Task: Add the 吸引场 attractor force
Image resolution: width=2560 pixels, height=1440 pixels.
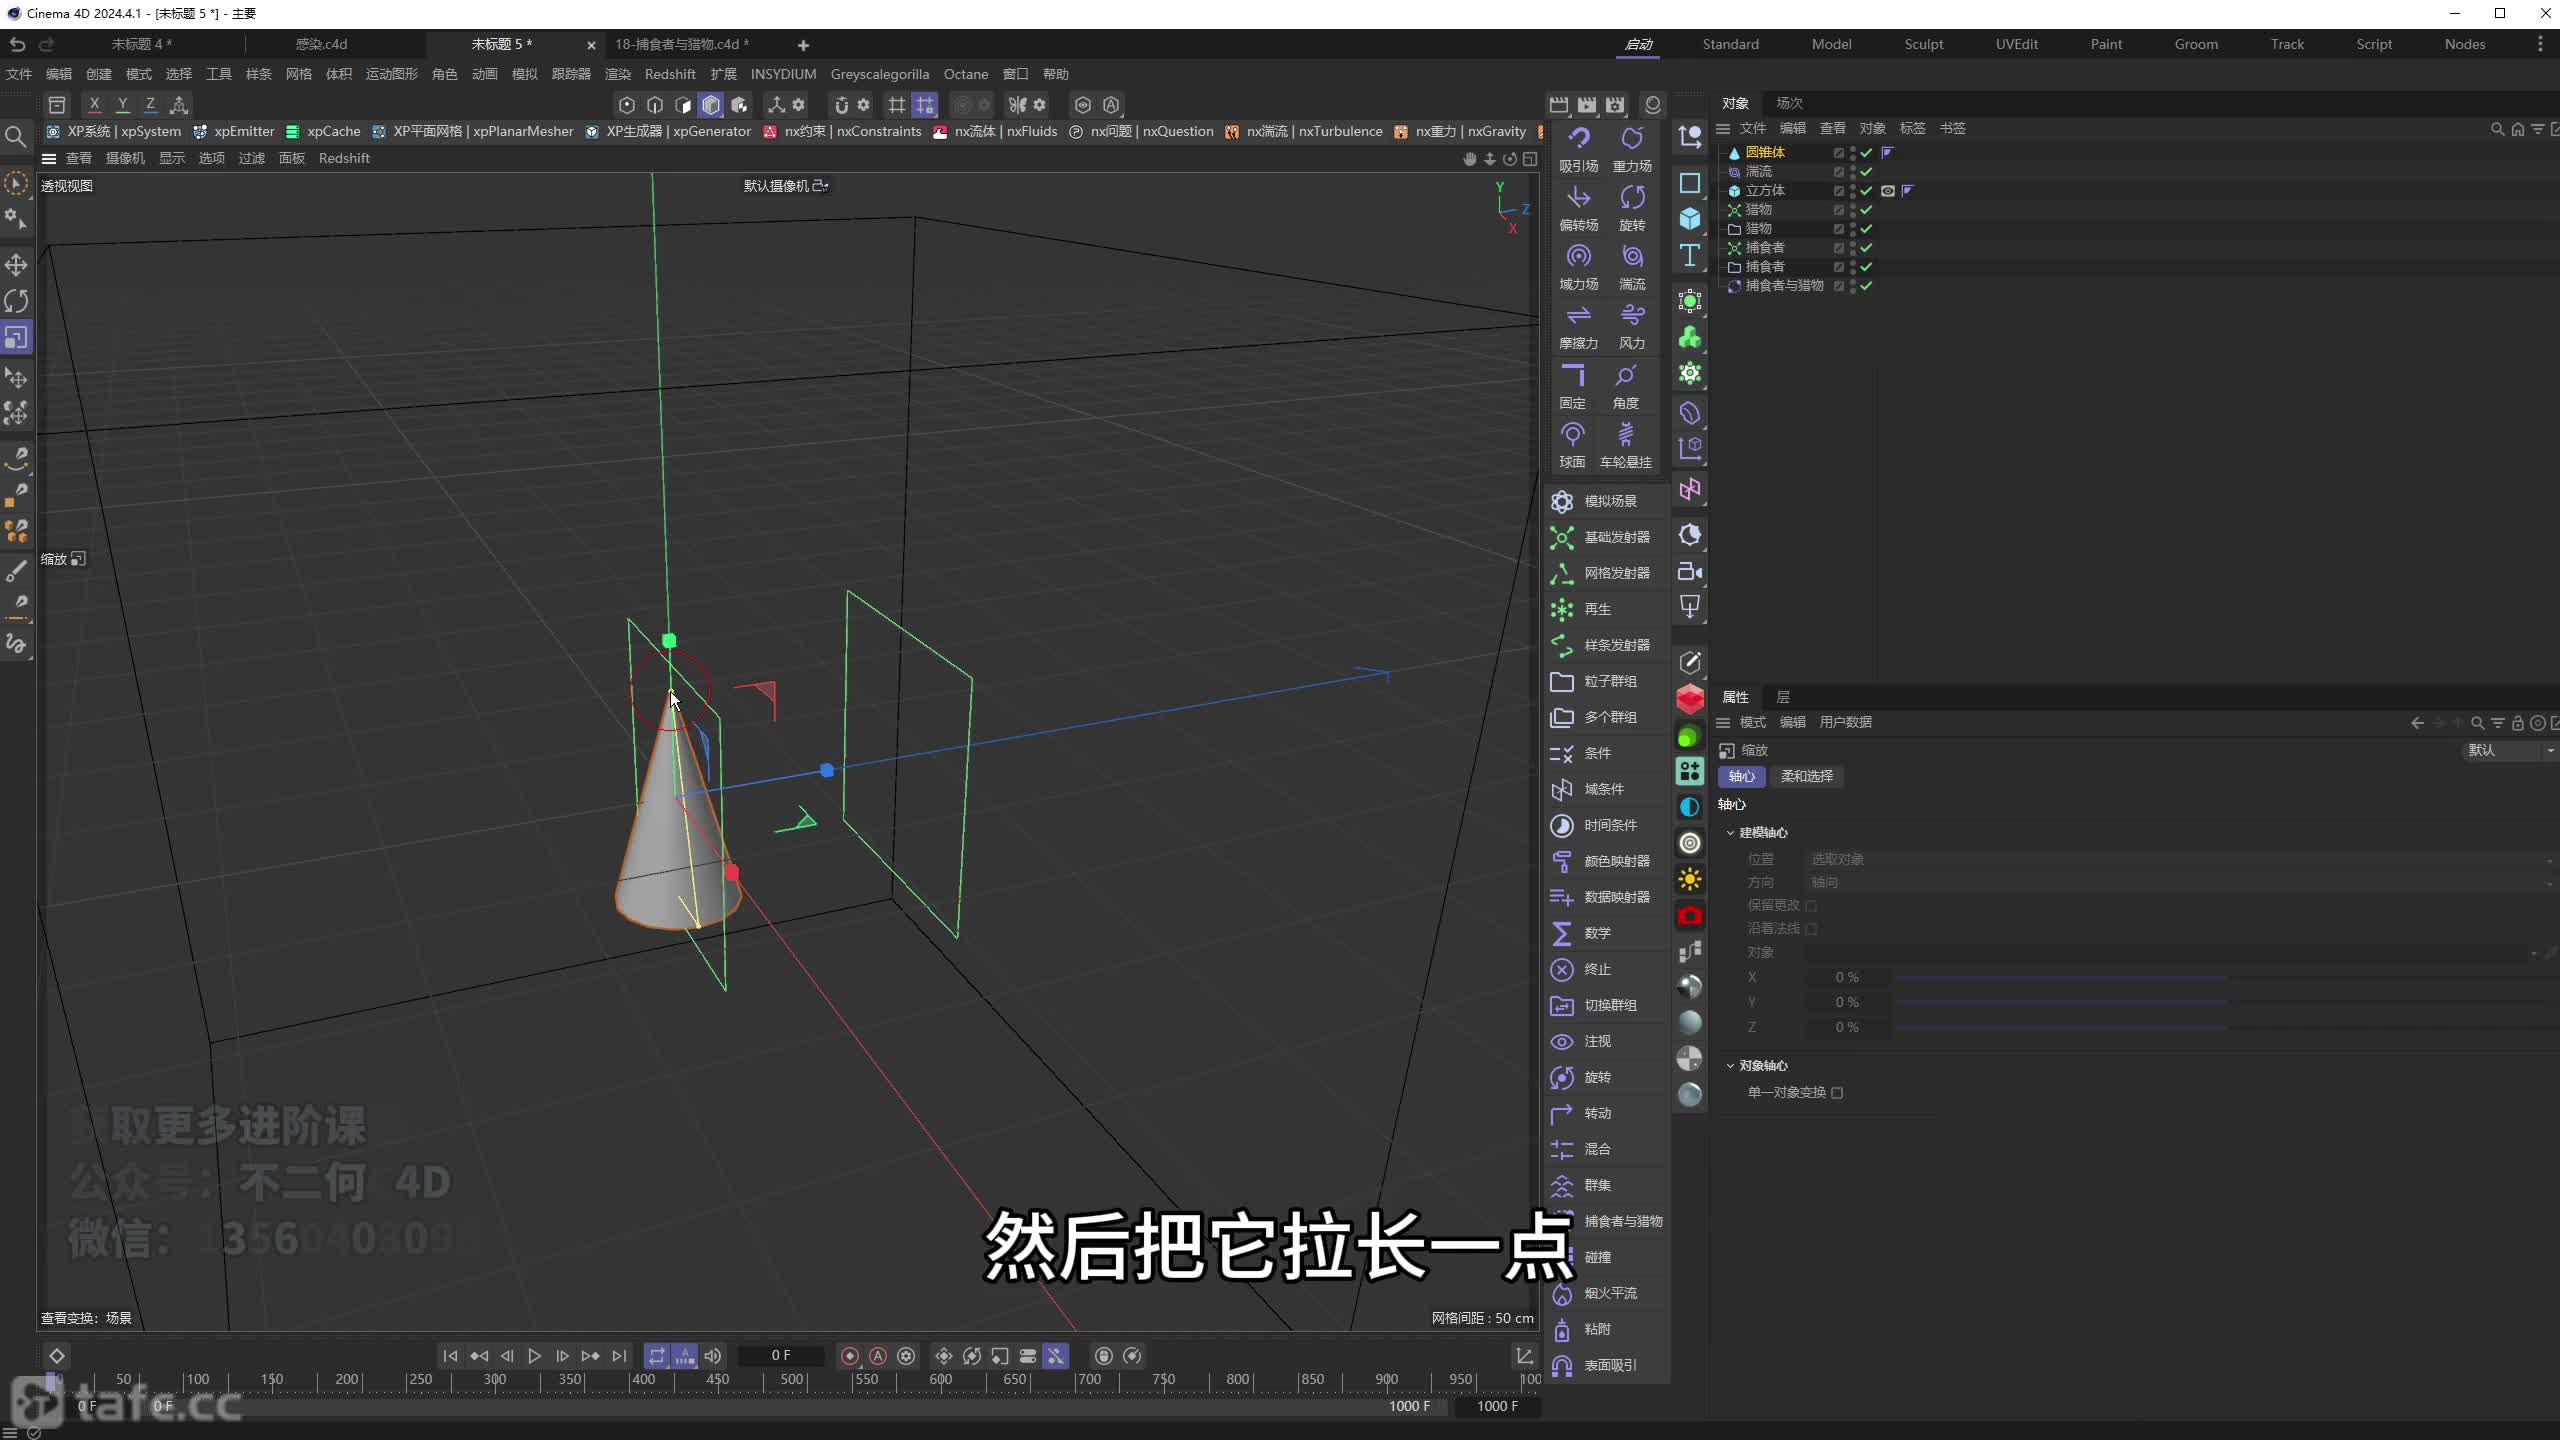Action: 1578,149
